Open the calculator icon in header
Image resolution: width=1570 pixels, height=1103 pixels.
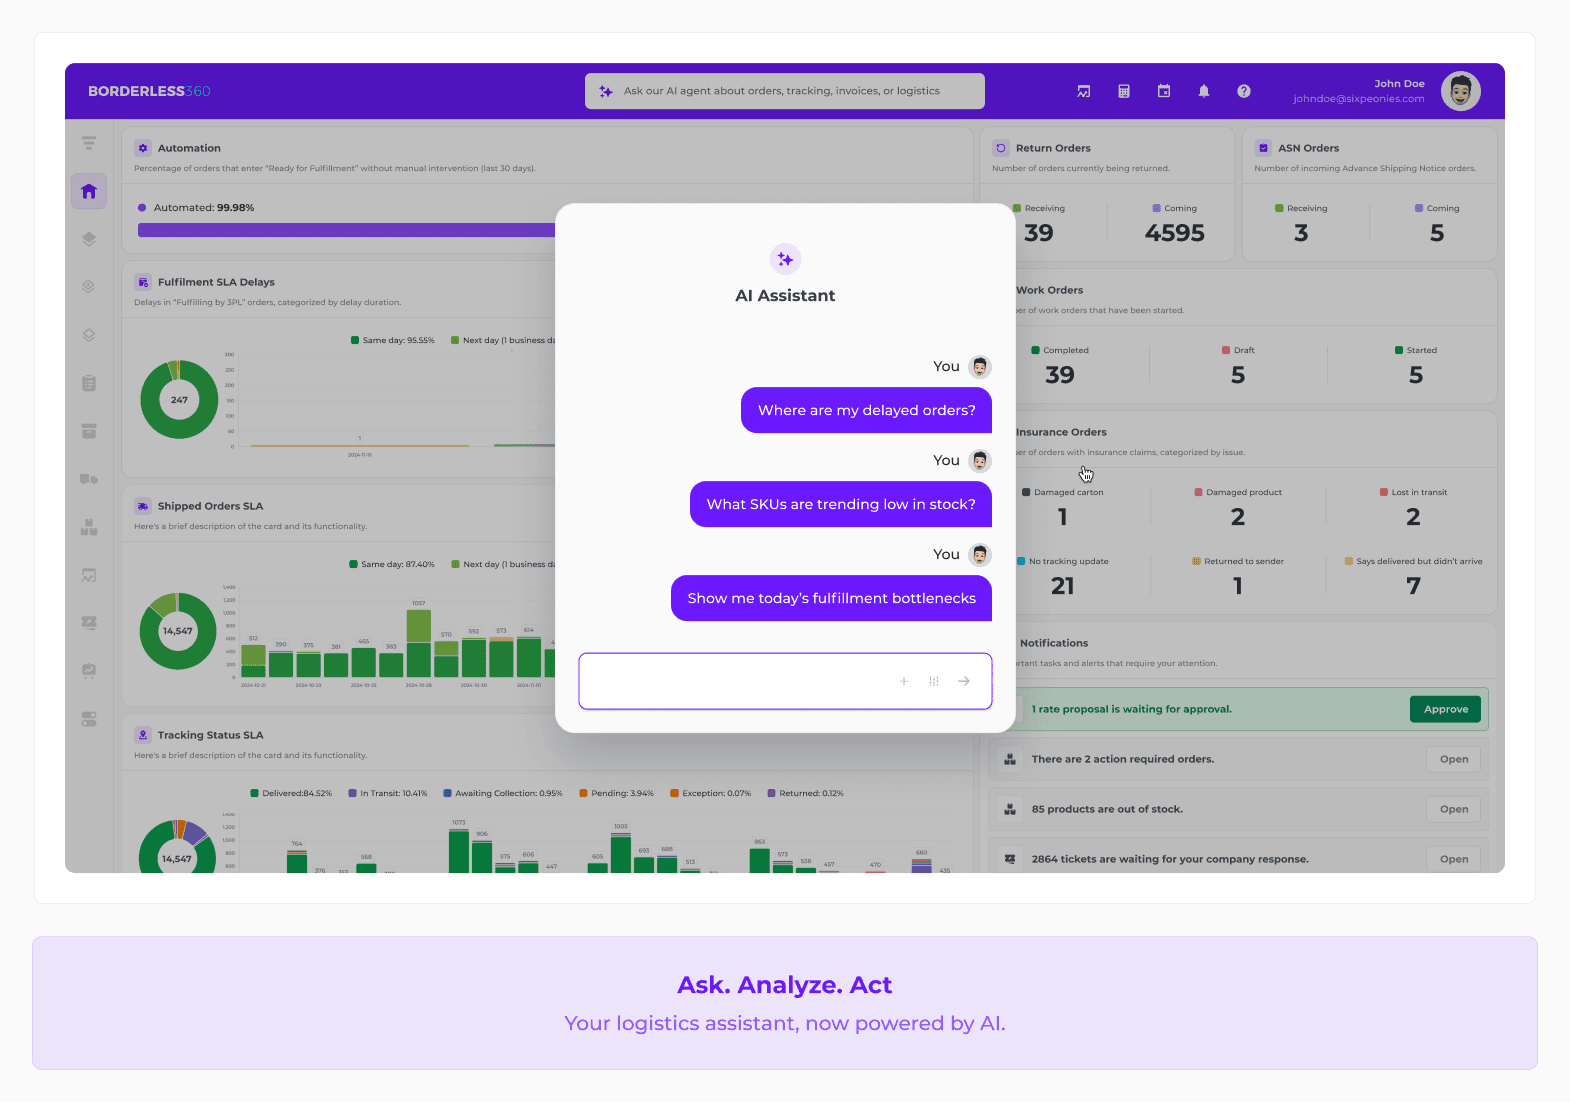point(1124,91)
